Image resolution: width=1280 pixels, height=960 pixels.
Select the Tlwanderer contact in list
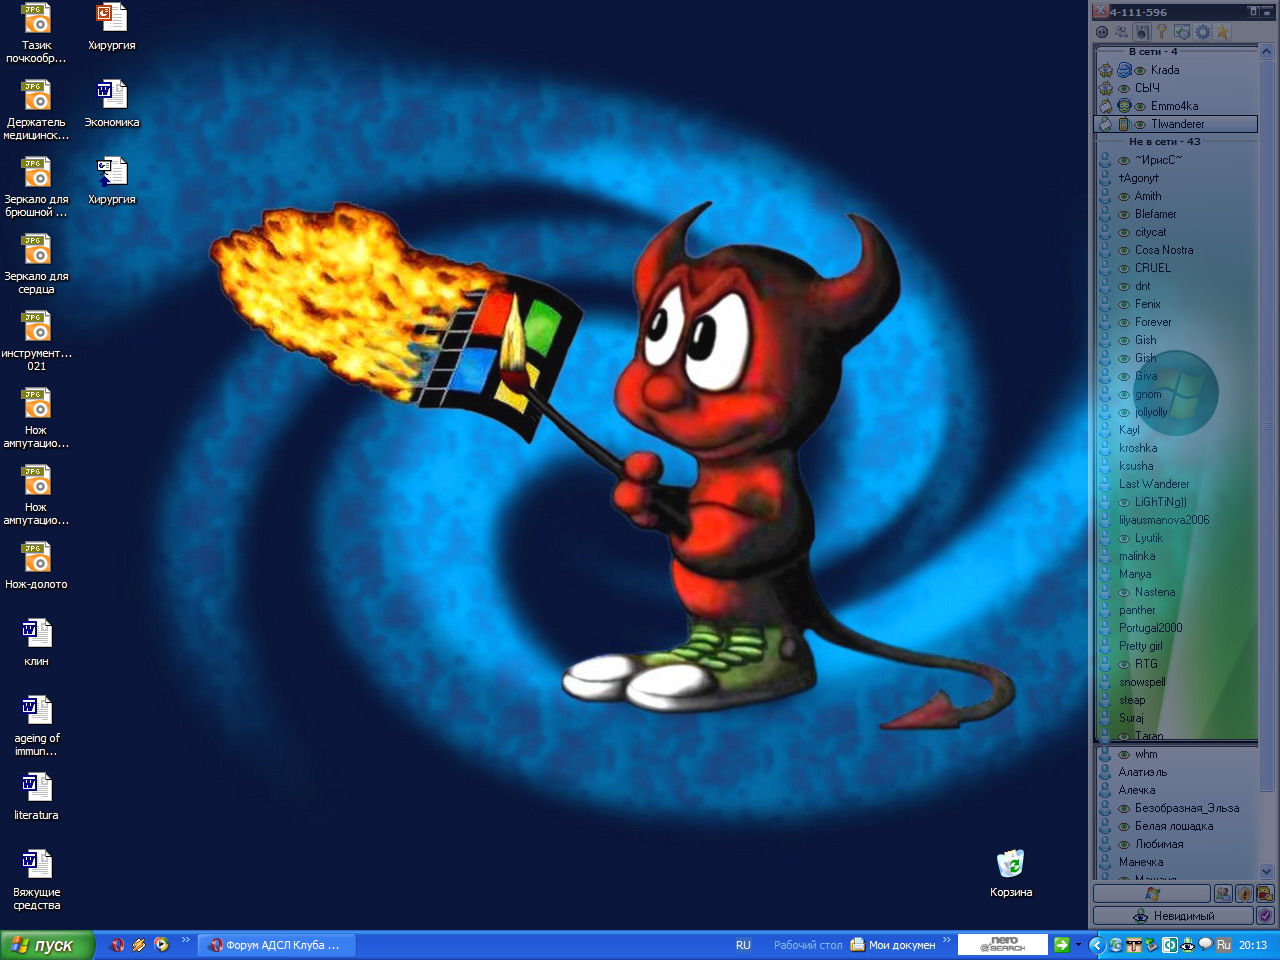tap(1177, 124)
